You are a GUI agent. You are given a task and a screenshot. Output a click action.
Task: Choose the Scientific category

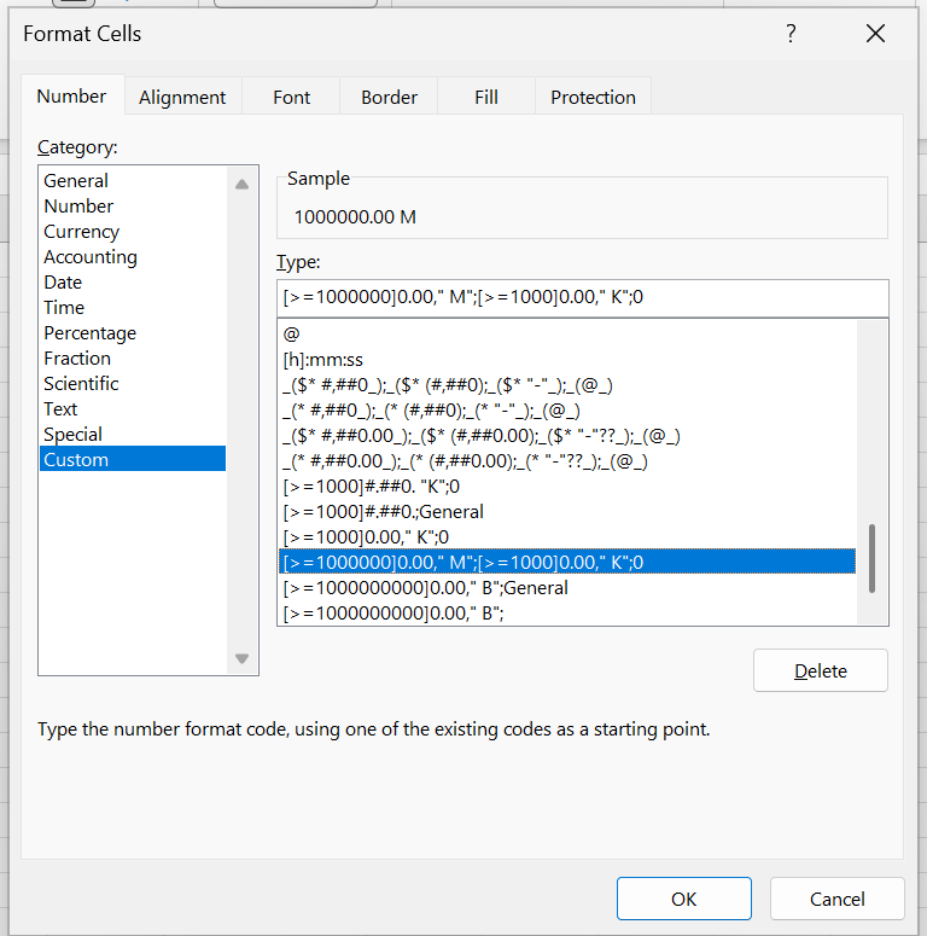[x=133, y=383]
